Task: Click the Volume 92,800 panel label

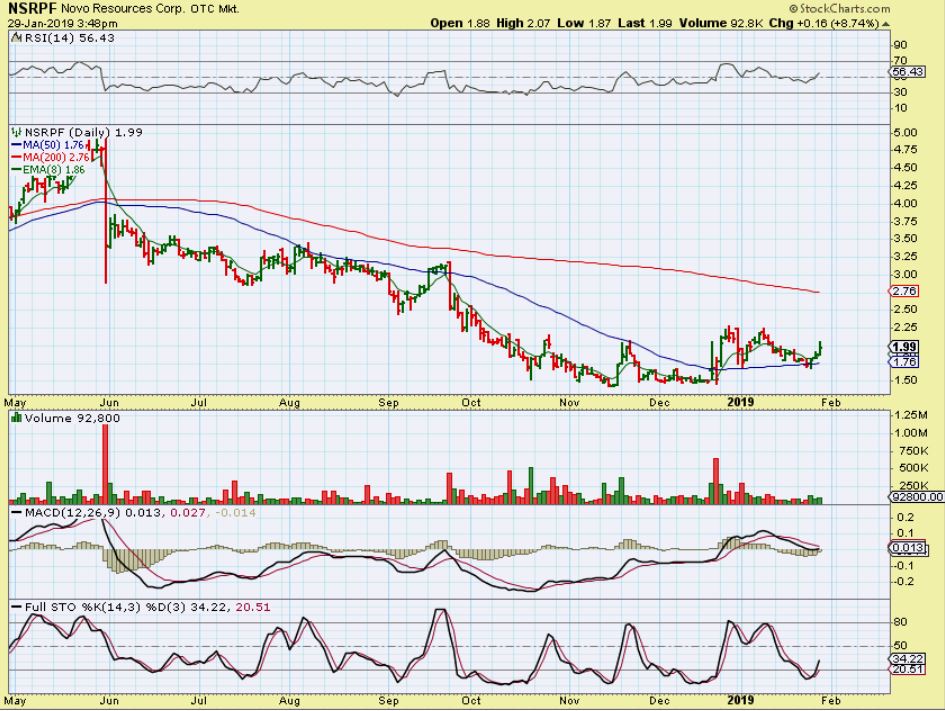Action: (72, 418)
